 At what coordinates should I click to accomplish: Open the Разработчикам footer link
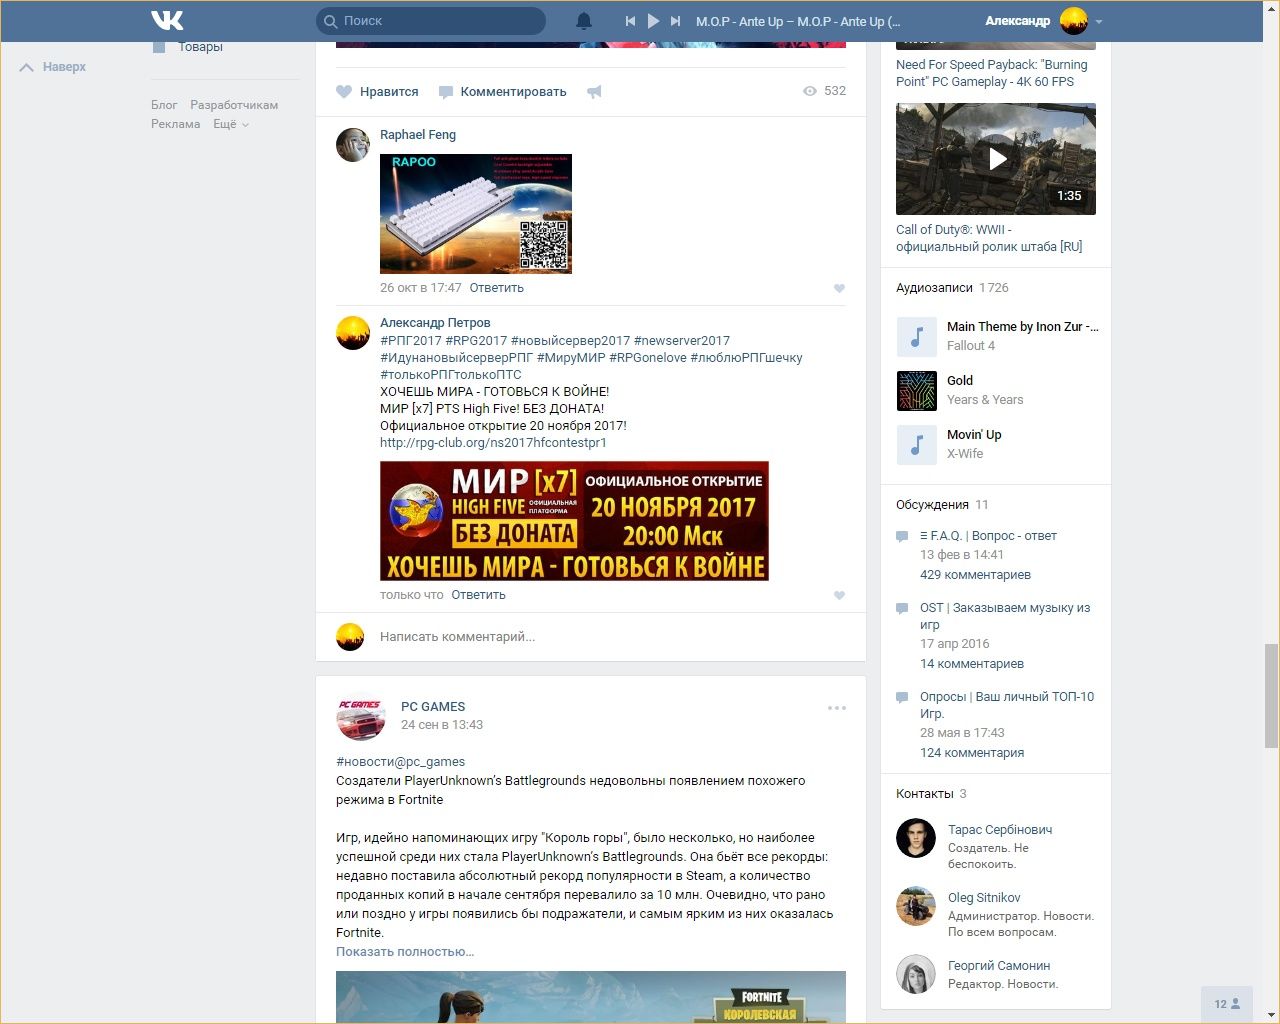[x=234, y=105]
